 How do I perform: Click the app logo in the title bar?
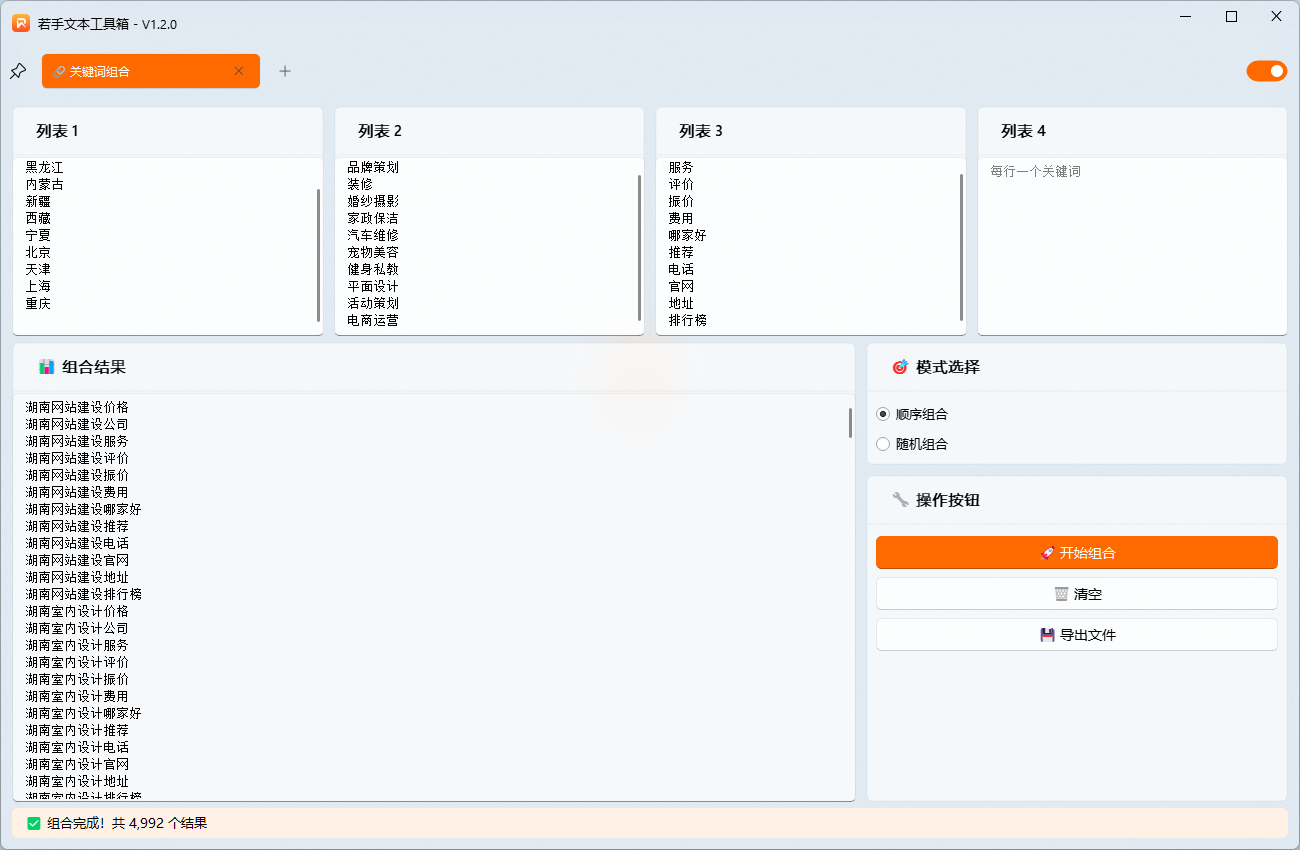pos(20,23)
